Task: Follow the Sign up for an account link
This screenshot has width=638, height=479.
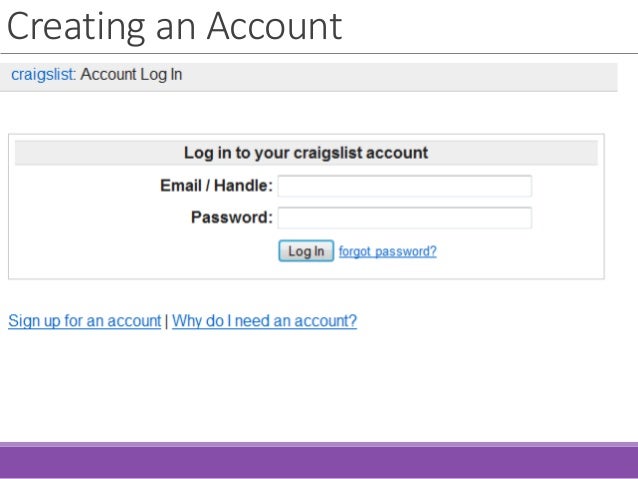Action: [85, 321]
